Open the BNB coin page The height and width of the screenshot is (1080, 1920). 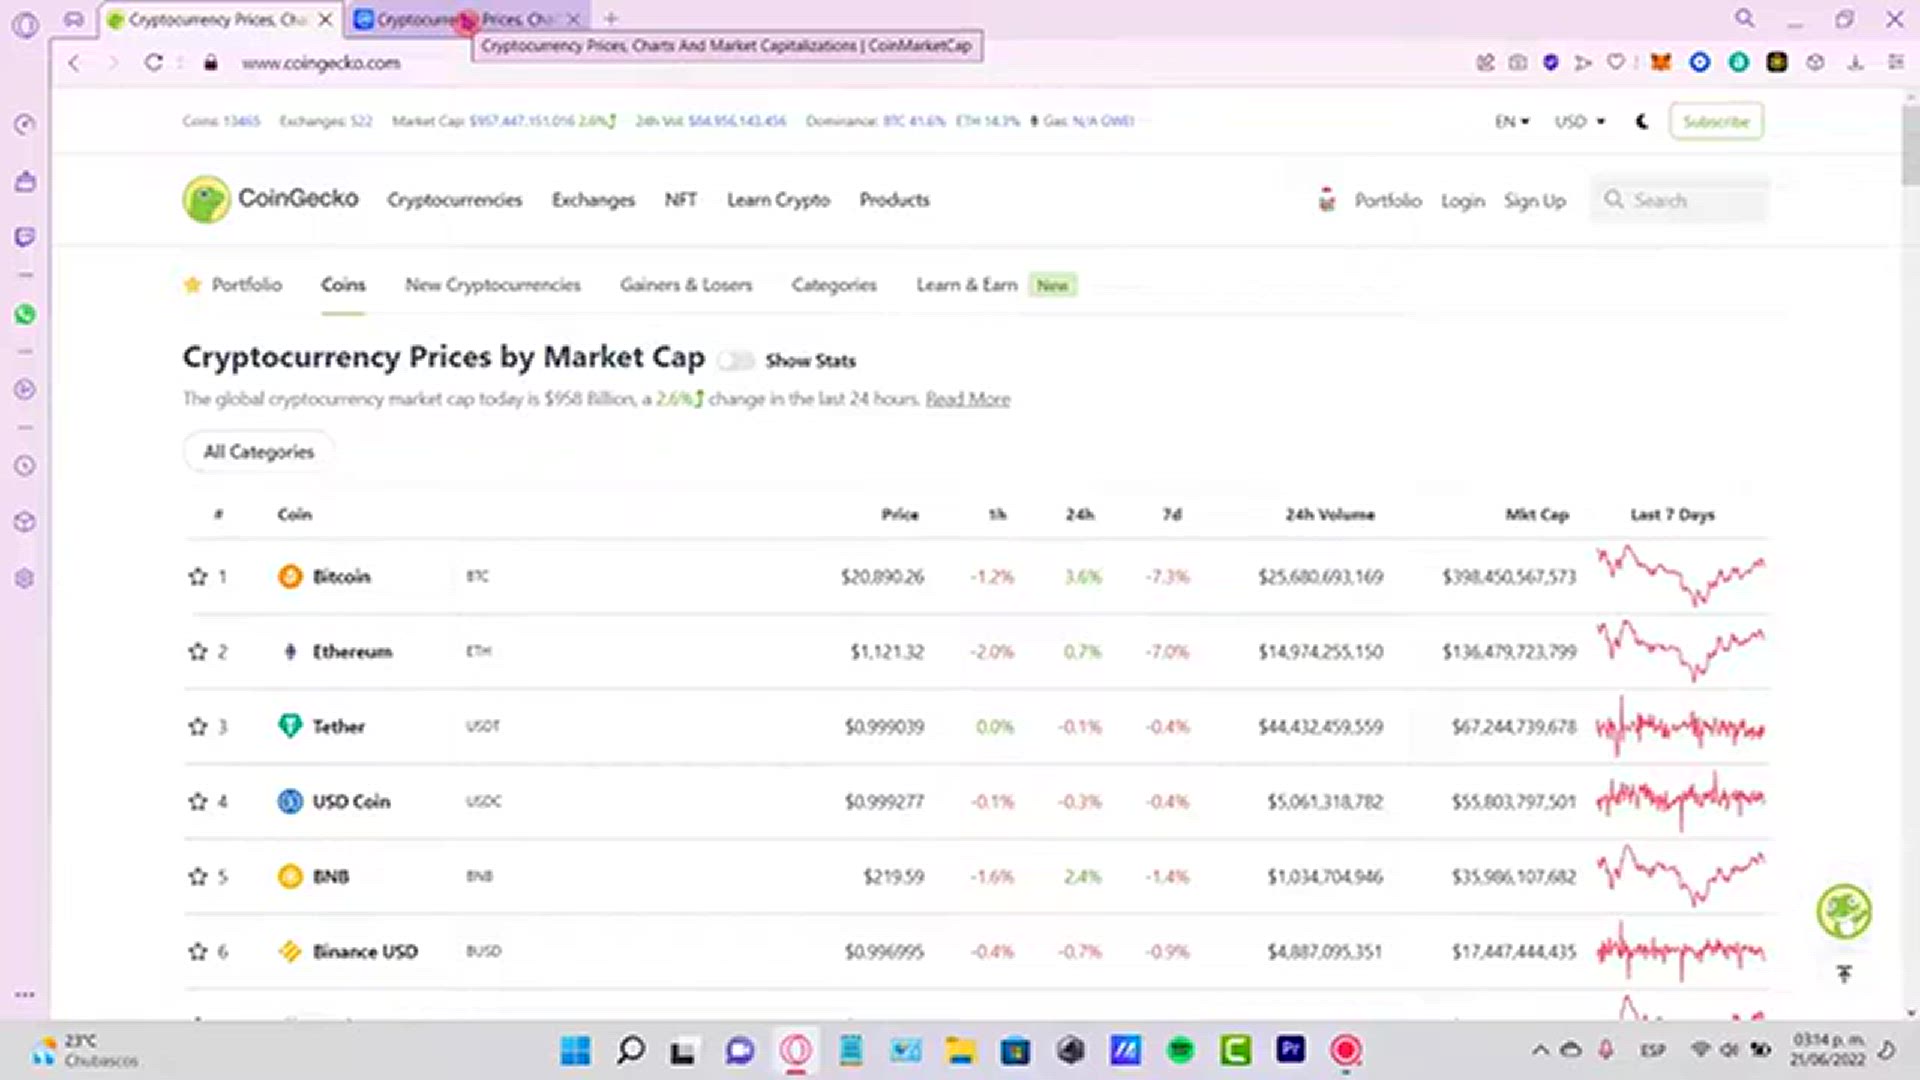(331, 877)
